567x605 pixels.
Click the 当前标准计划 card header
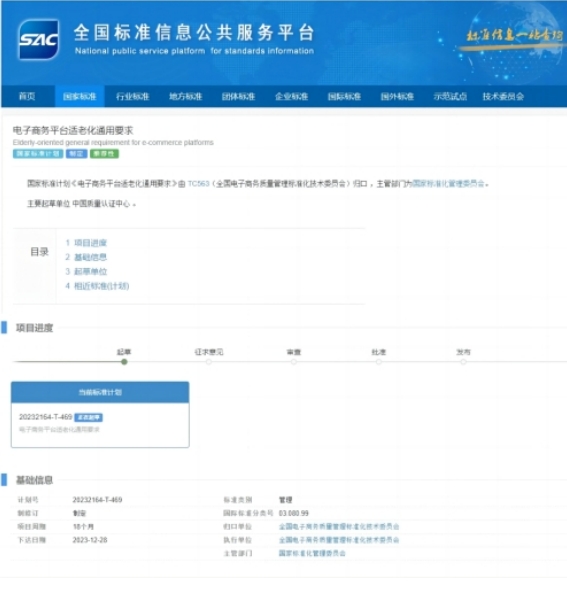point(100,392)
